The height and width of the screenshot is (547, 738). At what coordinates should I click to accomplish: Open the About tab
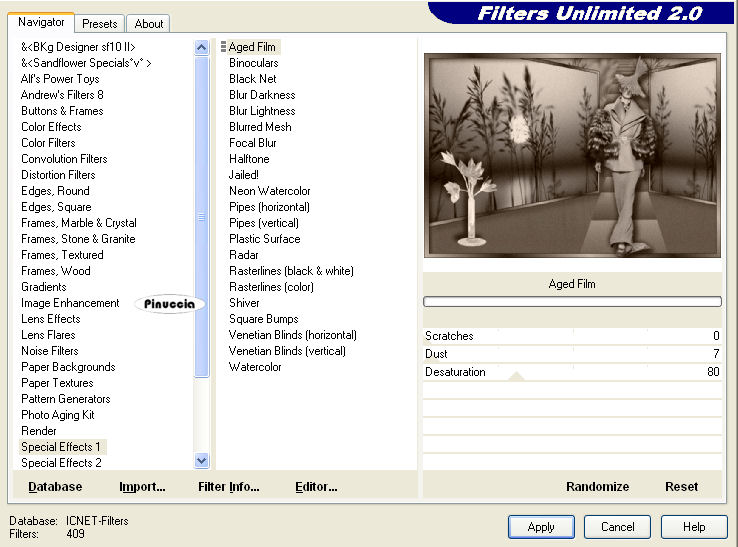click(x=148, y=24)
